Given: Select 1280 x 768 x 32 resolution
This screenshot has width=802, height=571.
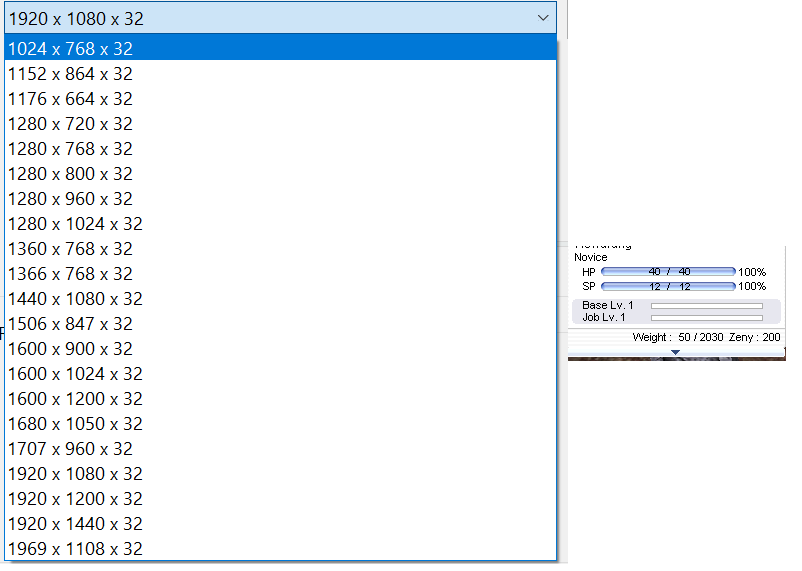Looking at the screenshot, I should pos(280,149).
